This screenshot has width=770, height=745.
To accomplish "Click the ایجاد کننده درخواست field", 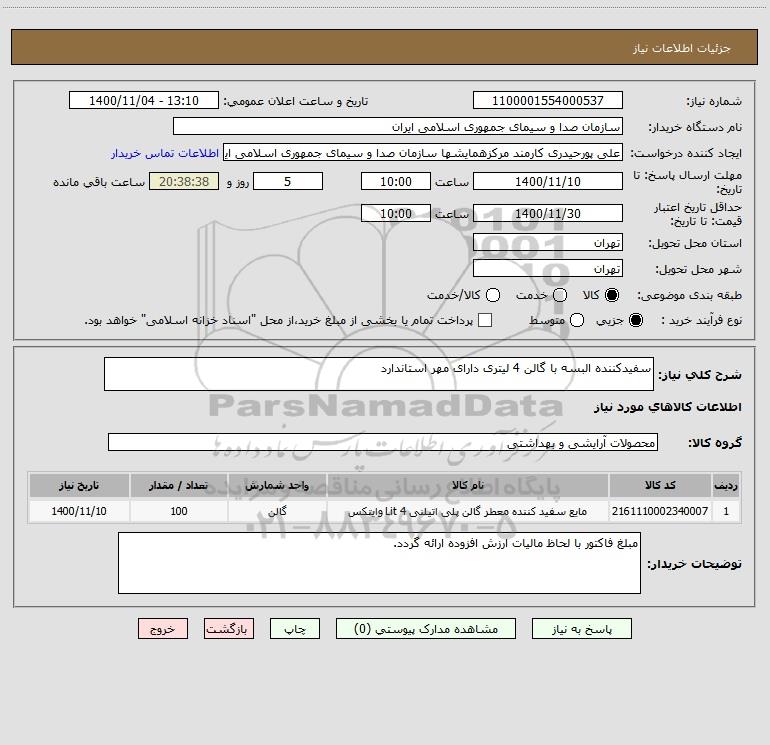I will 423,153.
